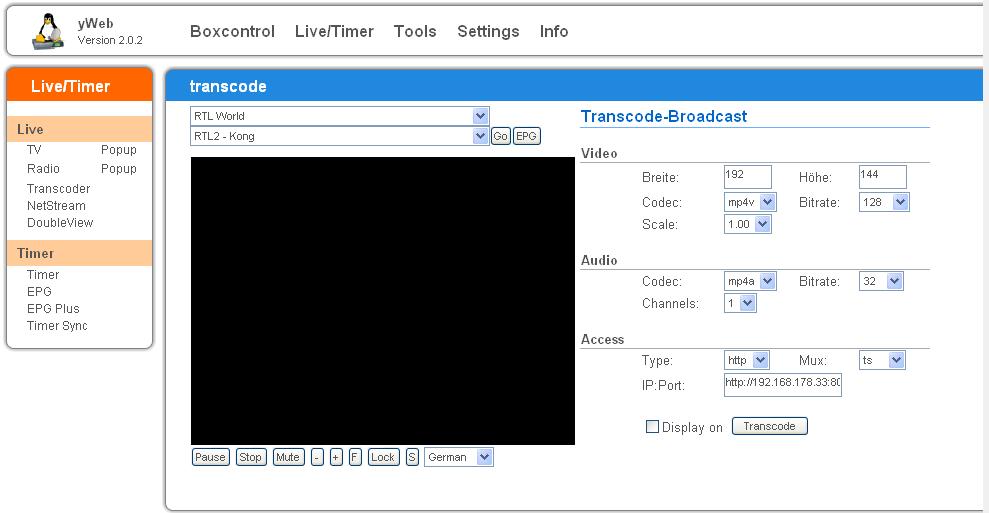The image size is (989, 513).
Task: Click the Breite width input field
Action: coord(747,177)
